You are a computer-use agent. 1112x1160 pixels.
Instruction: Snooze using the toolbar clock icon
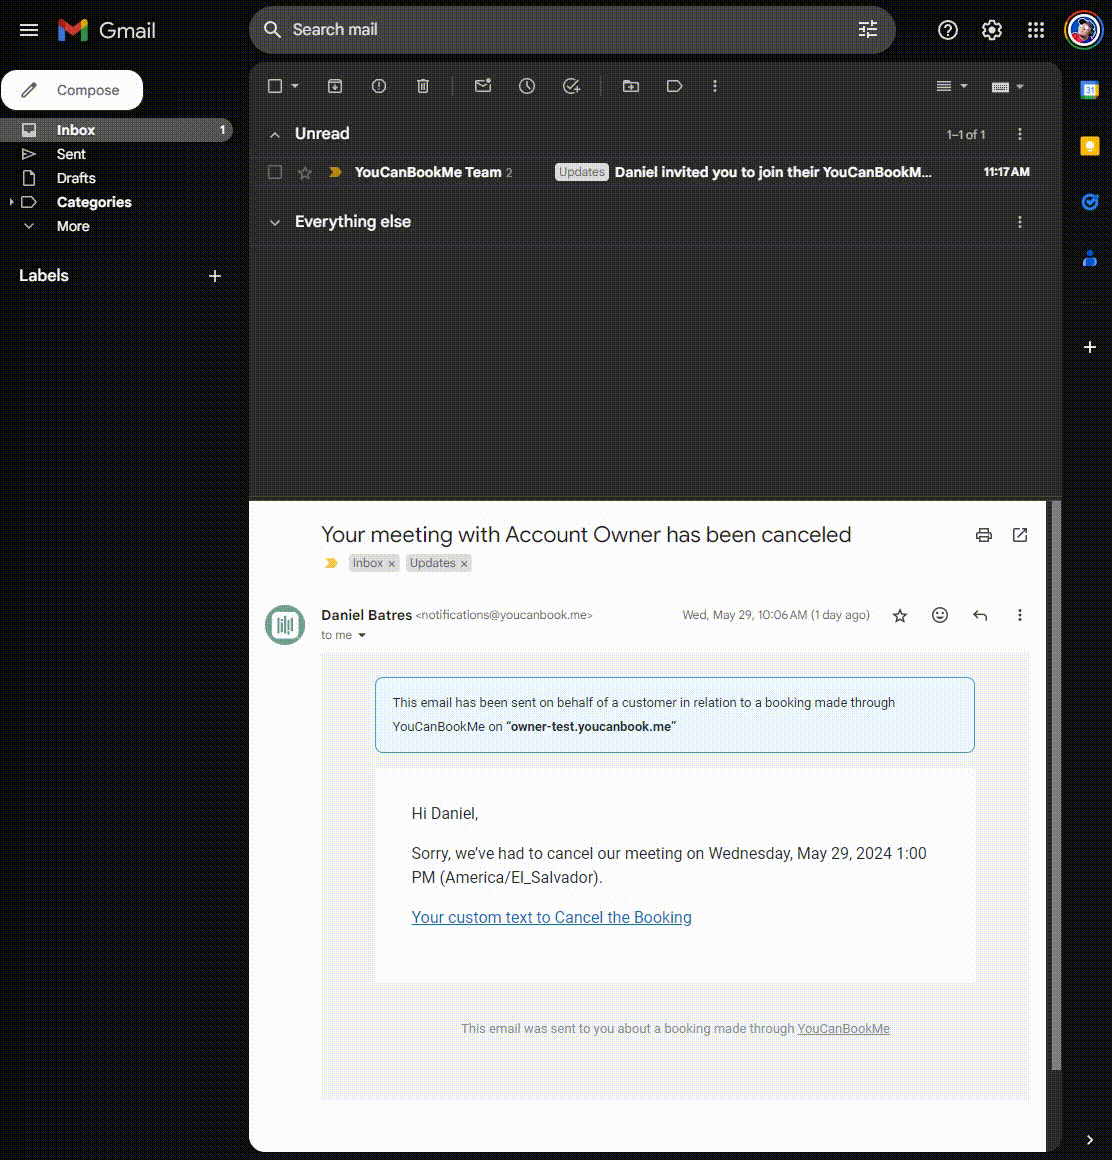pos(527,86)
